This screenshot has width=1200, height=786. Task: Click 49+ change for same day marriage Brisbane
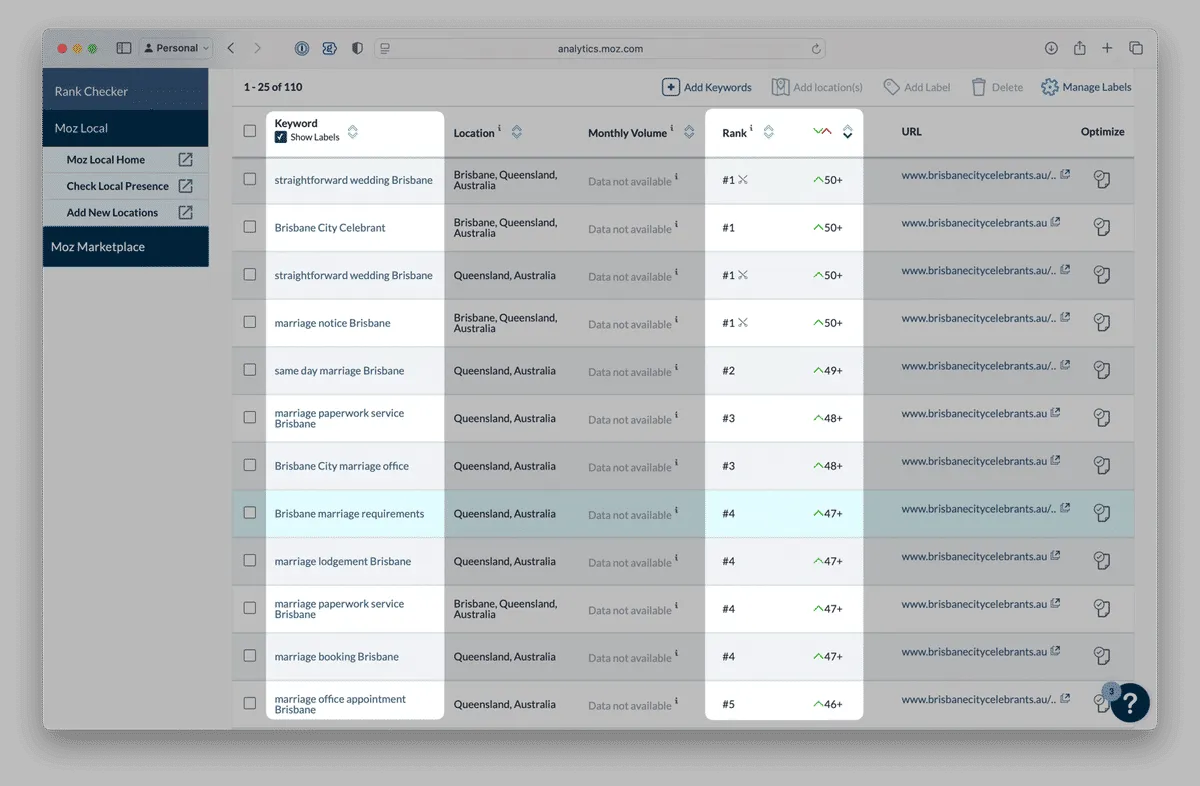(x=828, y=370)
